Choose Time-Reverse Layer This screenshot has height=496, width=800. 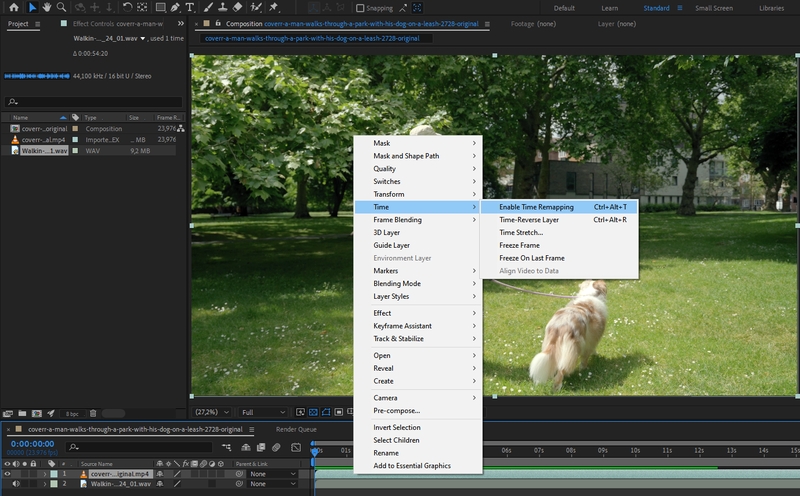pos(560,219)
